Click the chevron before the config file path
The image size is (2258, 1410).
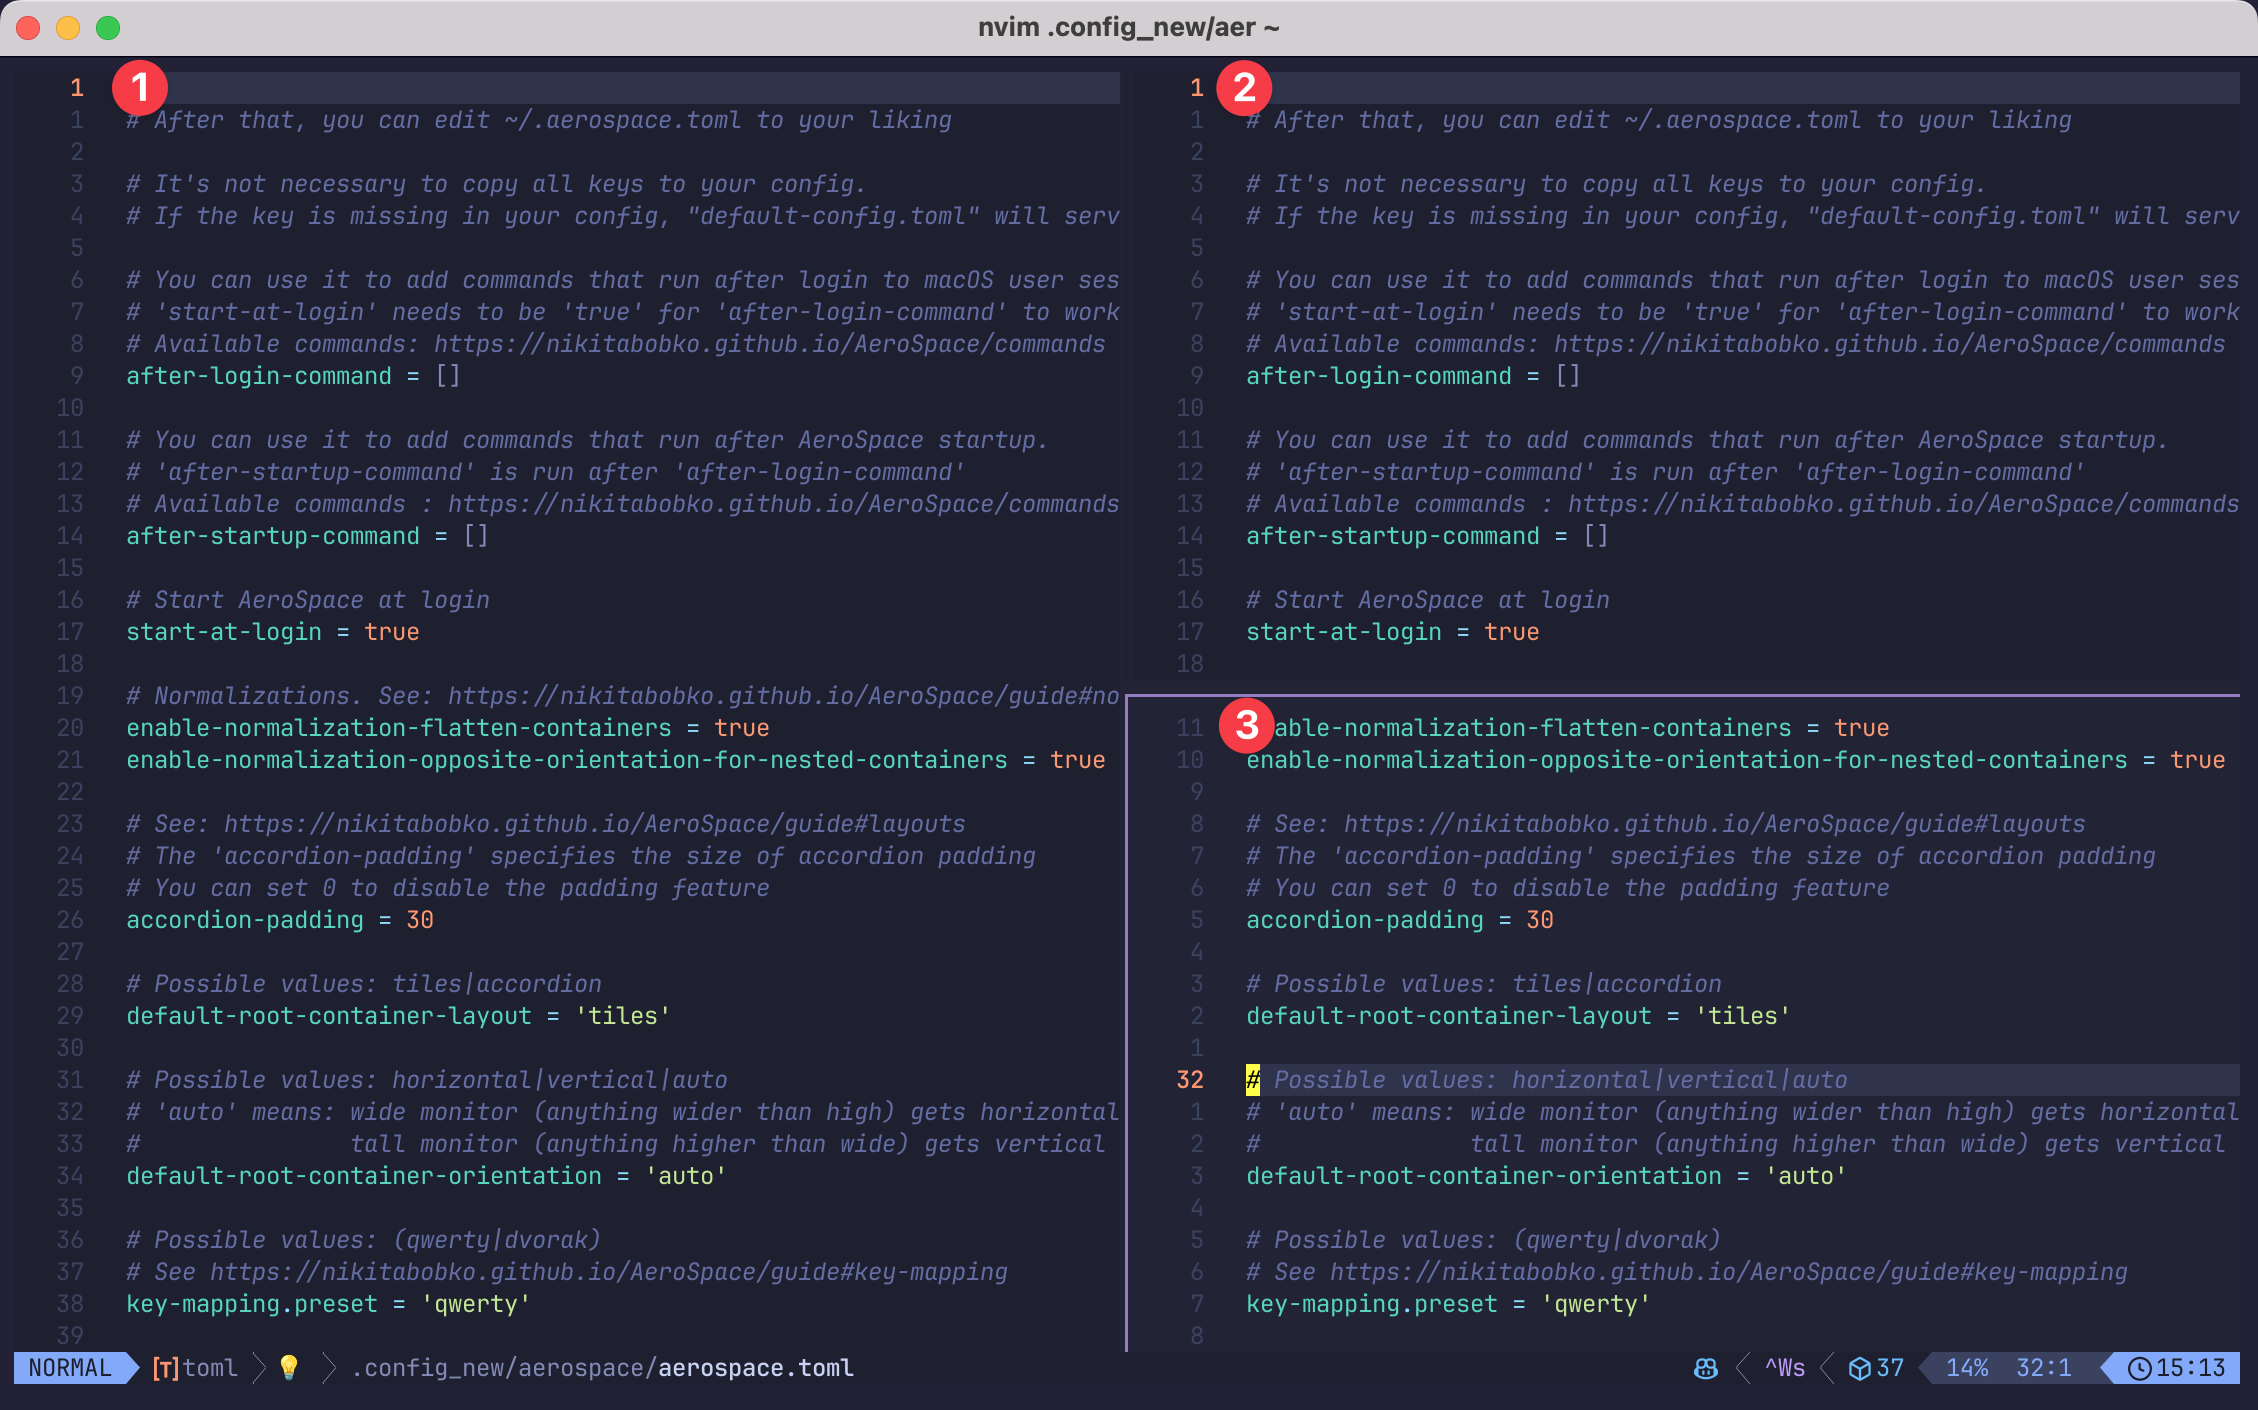tap(329, 1368)
